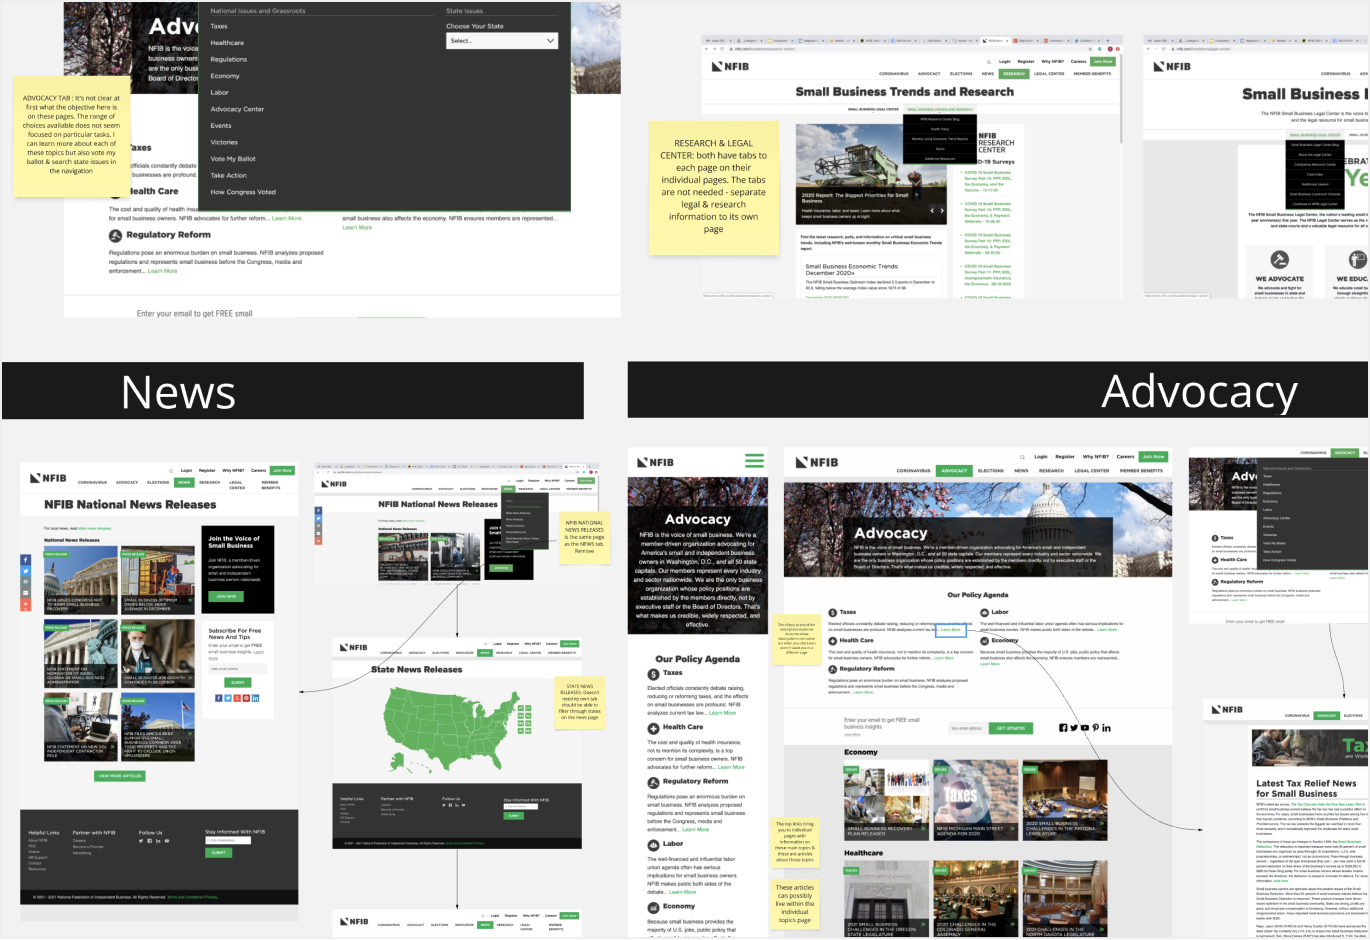1370x940 pixels.
Task: Click Facebook icon beside GET UPDATES button
Action: pyautogui.click(x=1063, y=728)
